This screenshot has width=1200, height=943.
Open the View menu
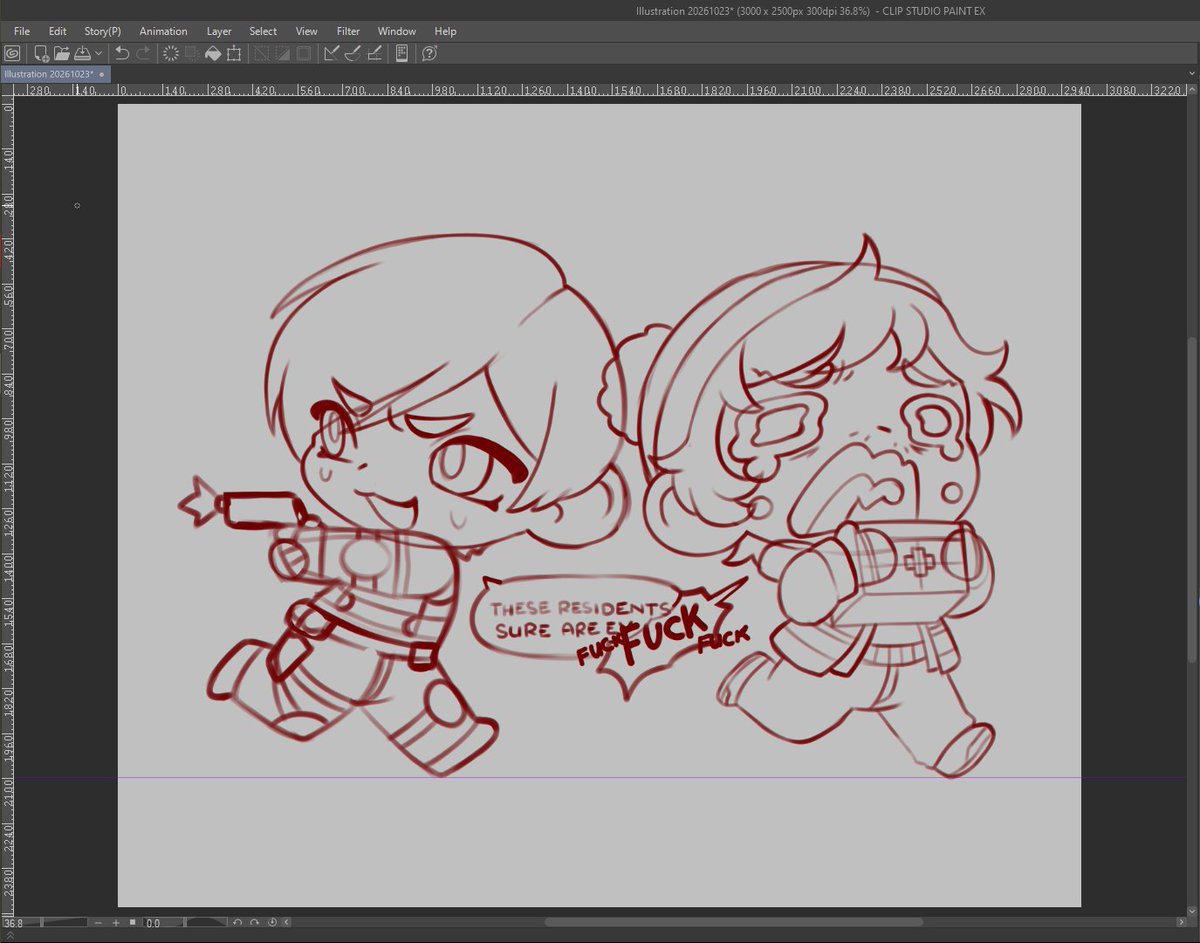307,31
